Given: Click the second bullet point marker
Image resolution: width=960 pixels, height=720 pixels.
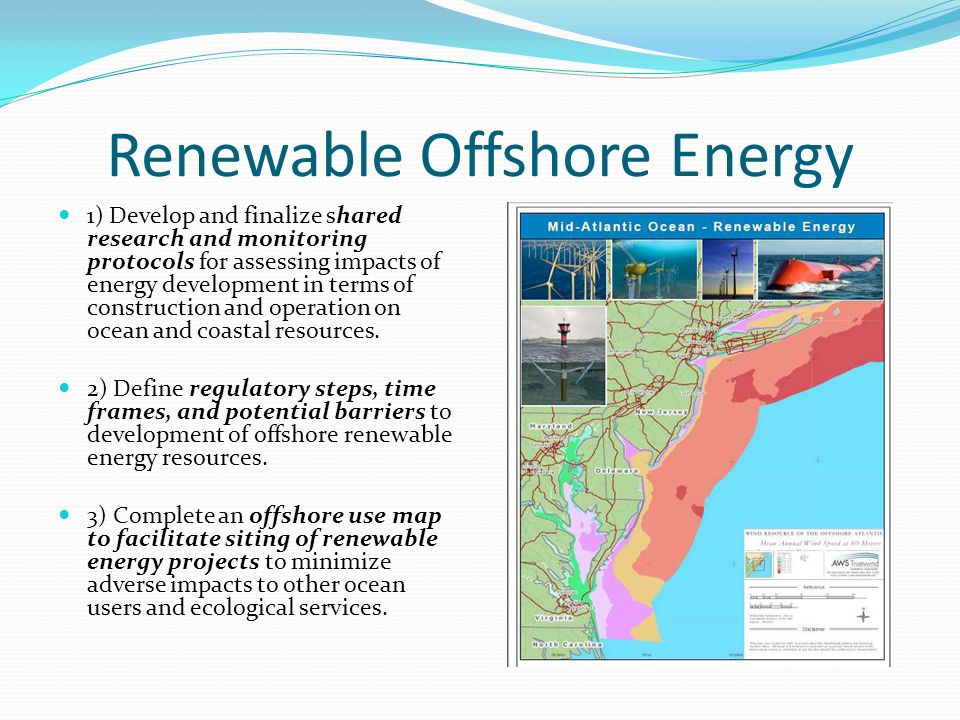Looking at the screenshot, I should [65, 388].
